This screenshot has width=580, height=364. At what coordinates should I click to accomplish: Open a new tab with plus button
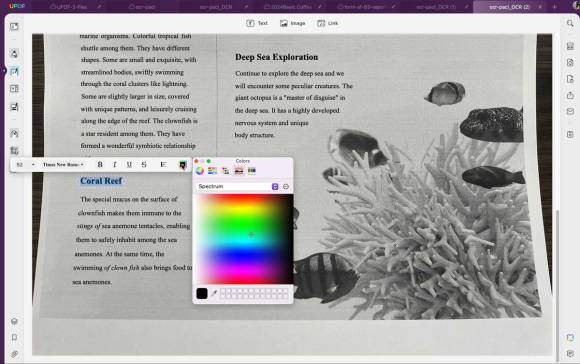point(554,7)
